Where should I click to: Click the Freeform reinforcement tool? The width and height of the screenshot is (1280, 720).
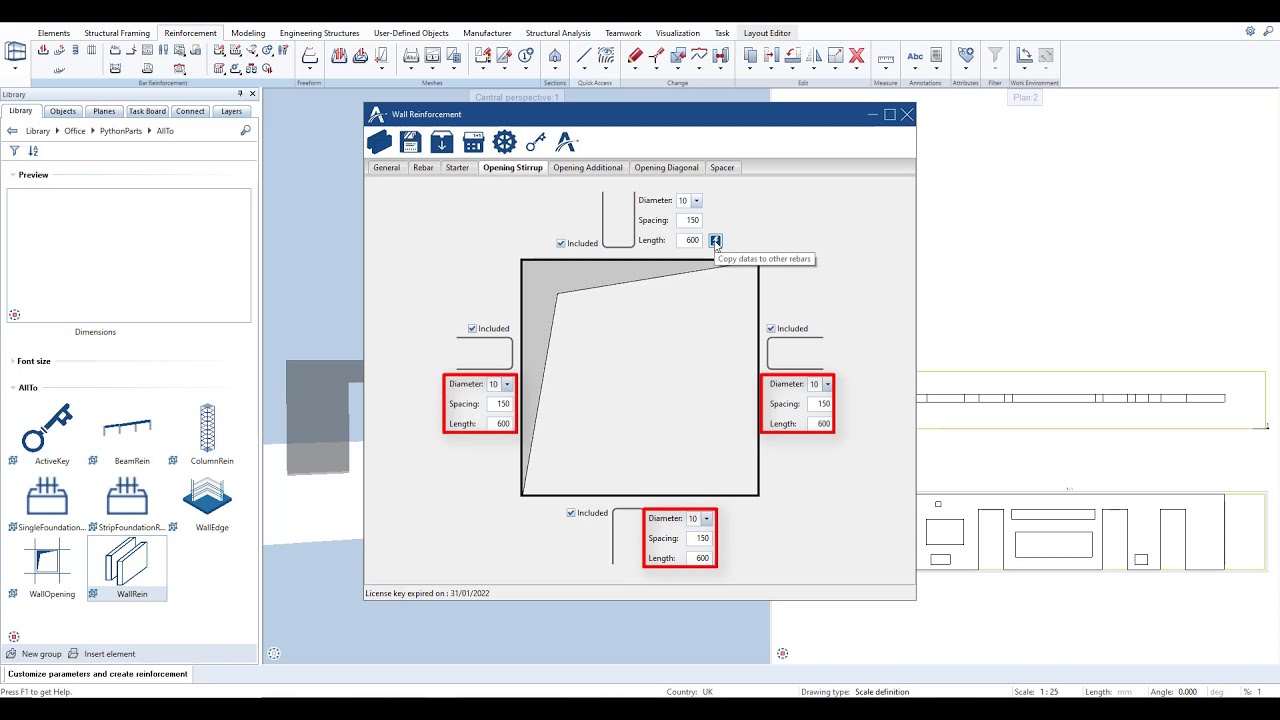(310, 57)
